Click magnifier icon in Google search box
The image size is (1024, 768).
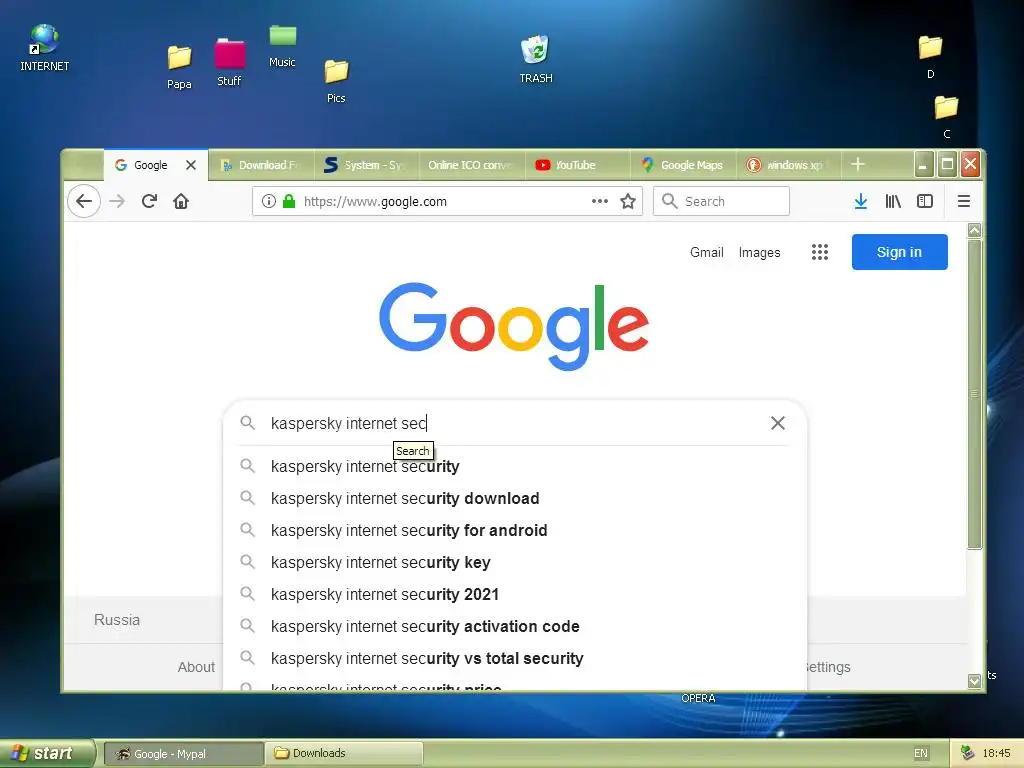(248, 423)
